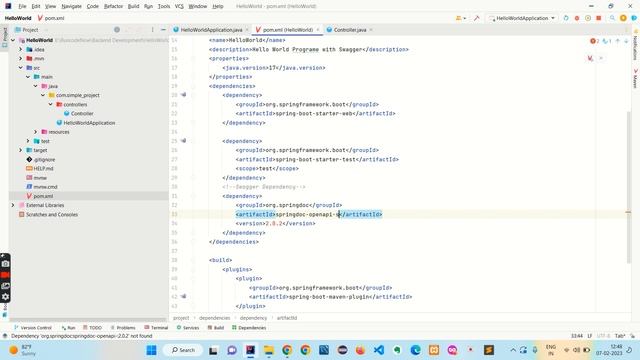The width and height of the screenshot is (640, 360).
Task: Click the green Run icon in toolbar
Action: (566, 18)
